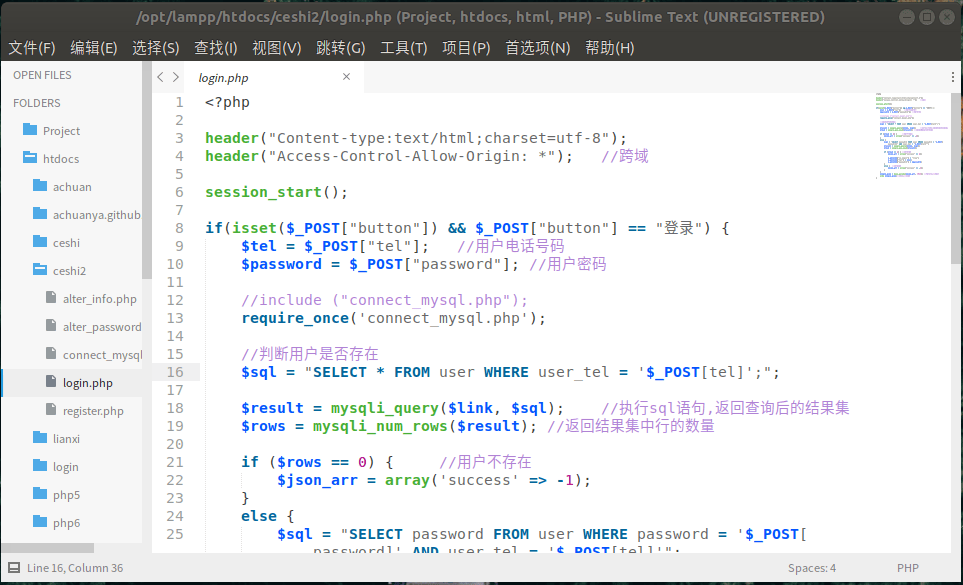Expand the php5 folder

pyautogui.click(x=40, y=495)
